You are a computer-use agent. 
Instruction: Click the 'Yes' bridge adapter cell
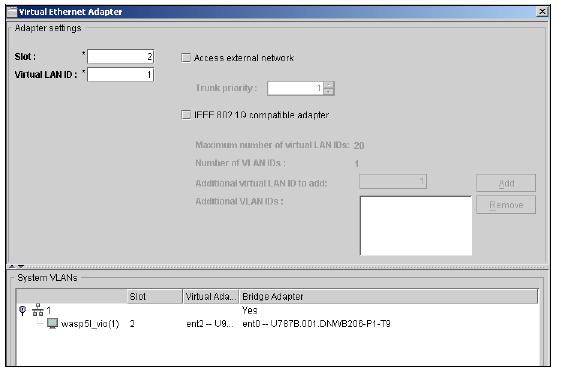click(250, 310)
